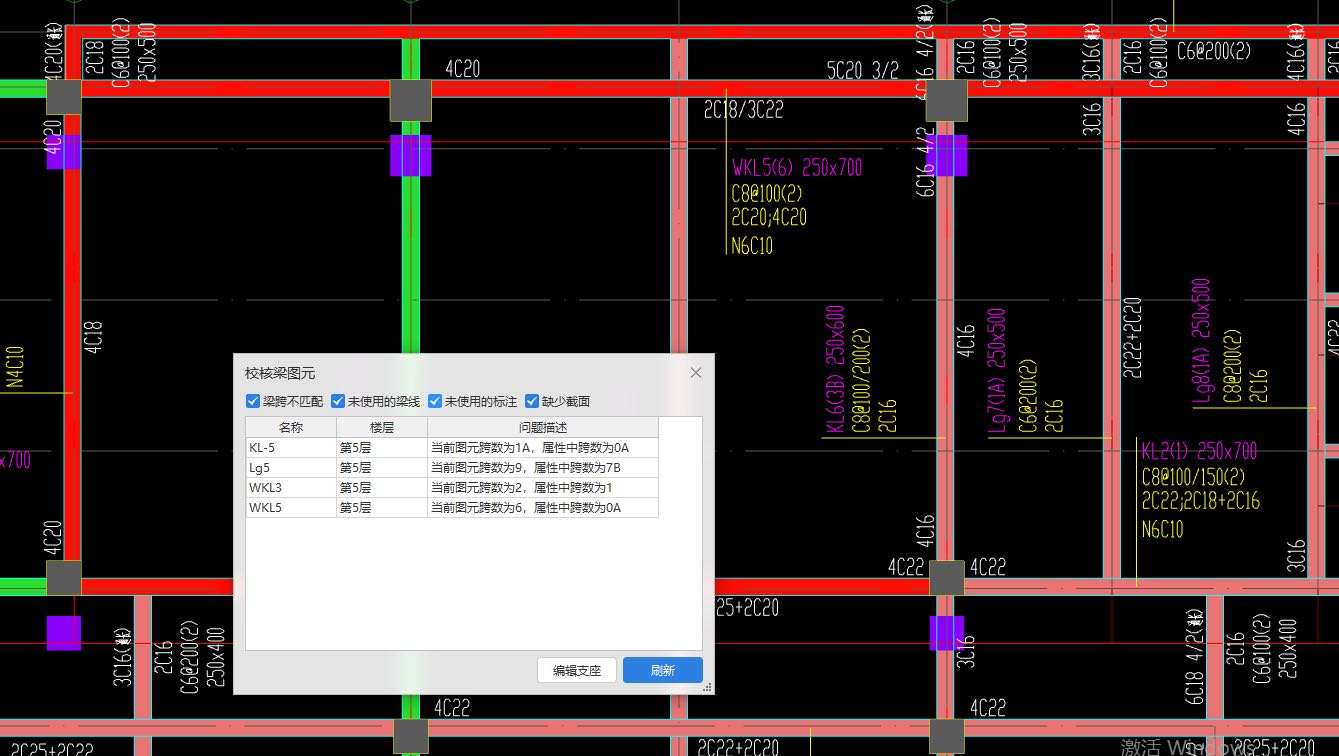The width and height of the screenshot is (1339, 756).
Task: Toggle the 缺少截面 checkbox
Action: coord(532,401)
